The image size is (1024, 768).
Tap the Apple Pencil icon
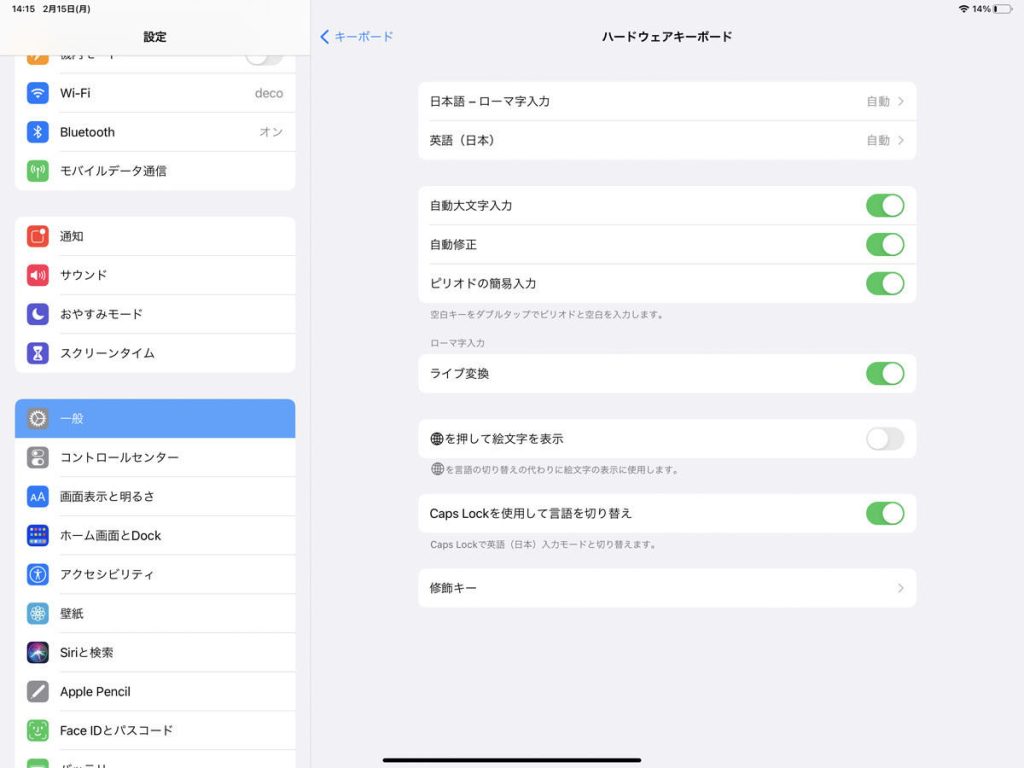point(38,691)
